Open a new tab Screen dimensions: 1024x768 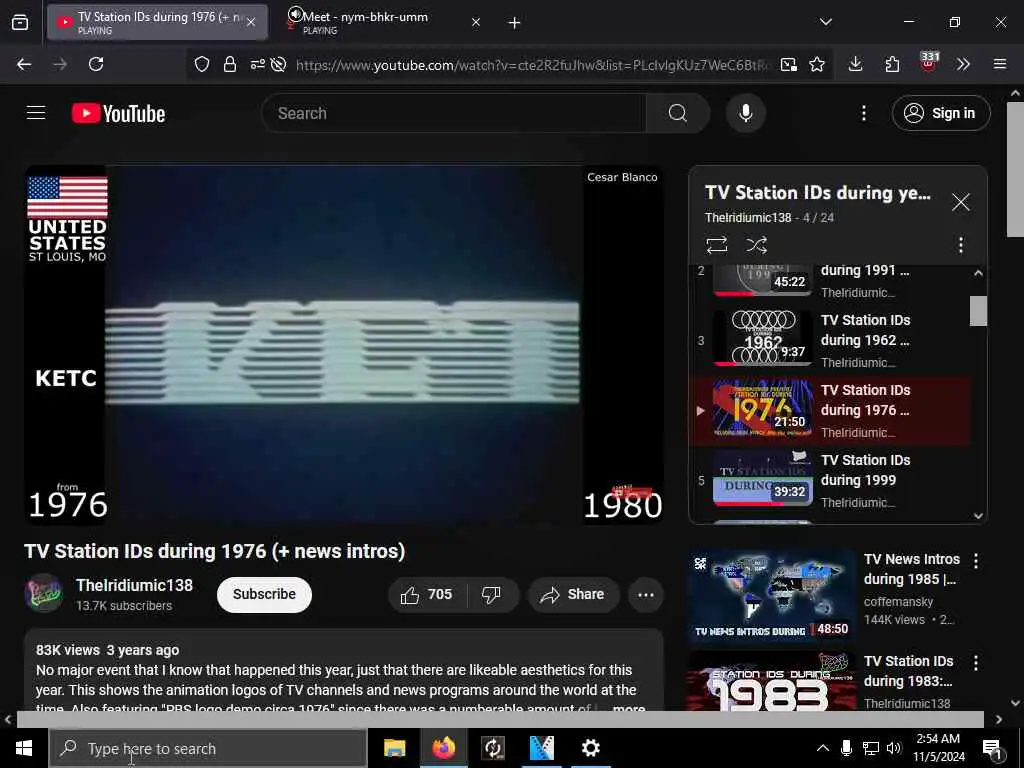515,23
